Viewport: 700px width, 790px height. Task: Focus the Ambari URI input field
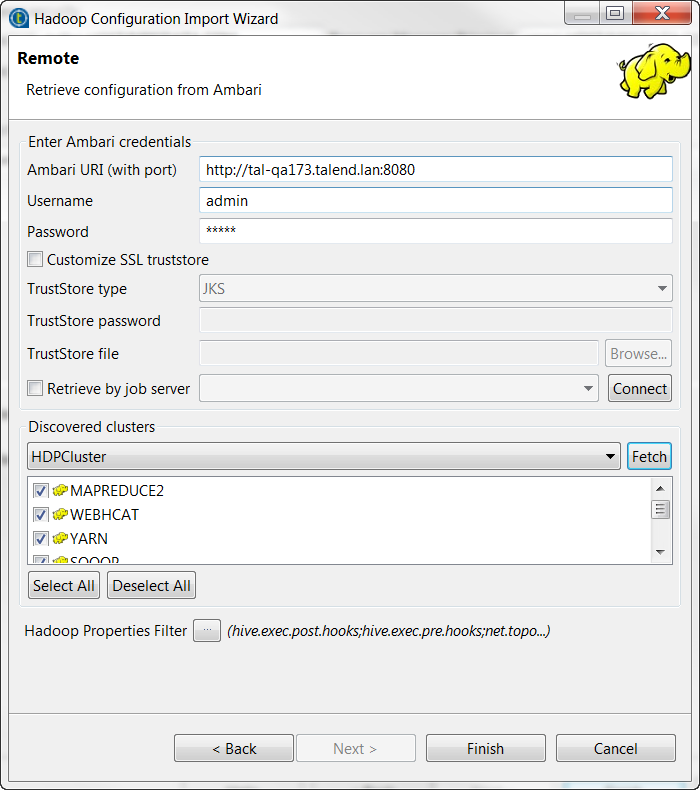pos(435,169)
